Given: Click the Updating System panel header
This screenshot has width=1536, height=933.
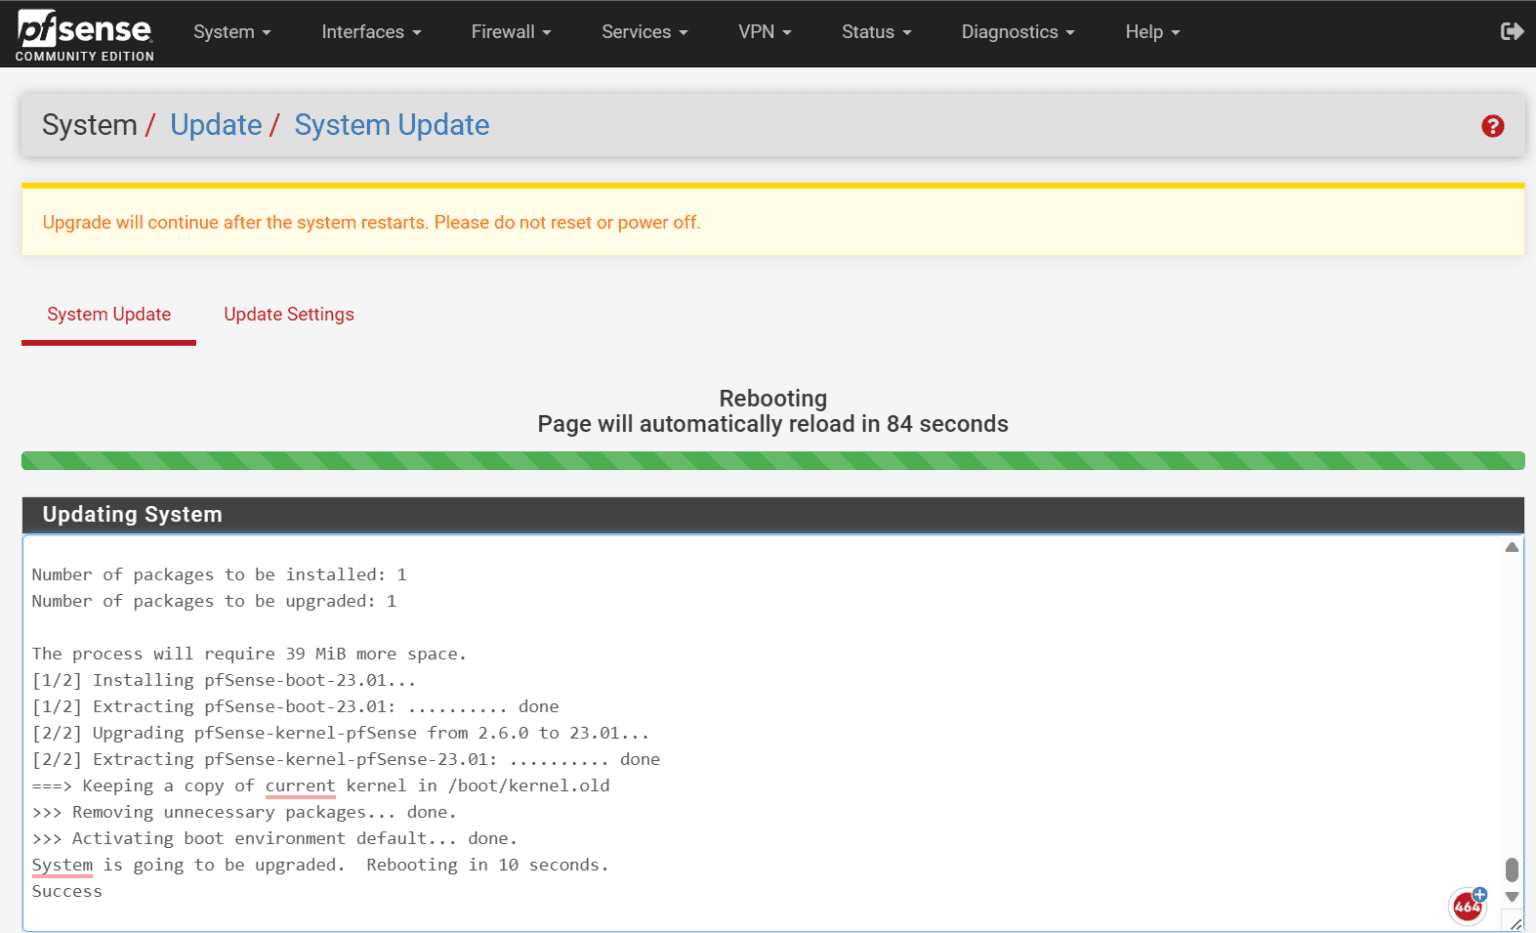Looking at the screenshot, I should point(131,514).
